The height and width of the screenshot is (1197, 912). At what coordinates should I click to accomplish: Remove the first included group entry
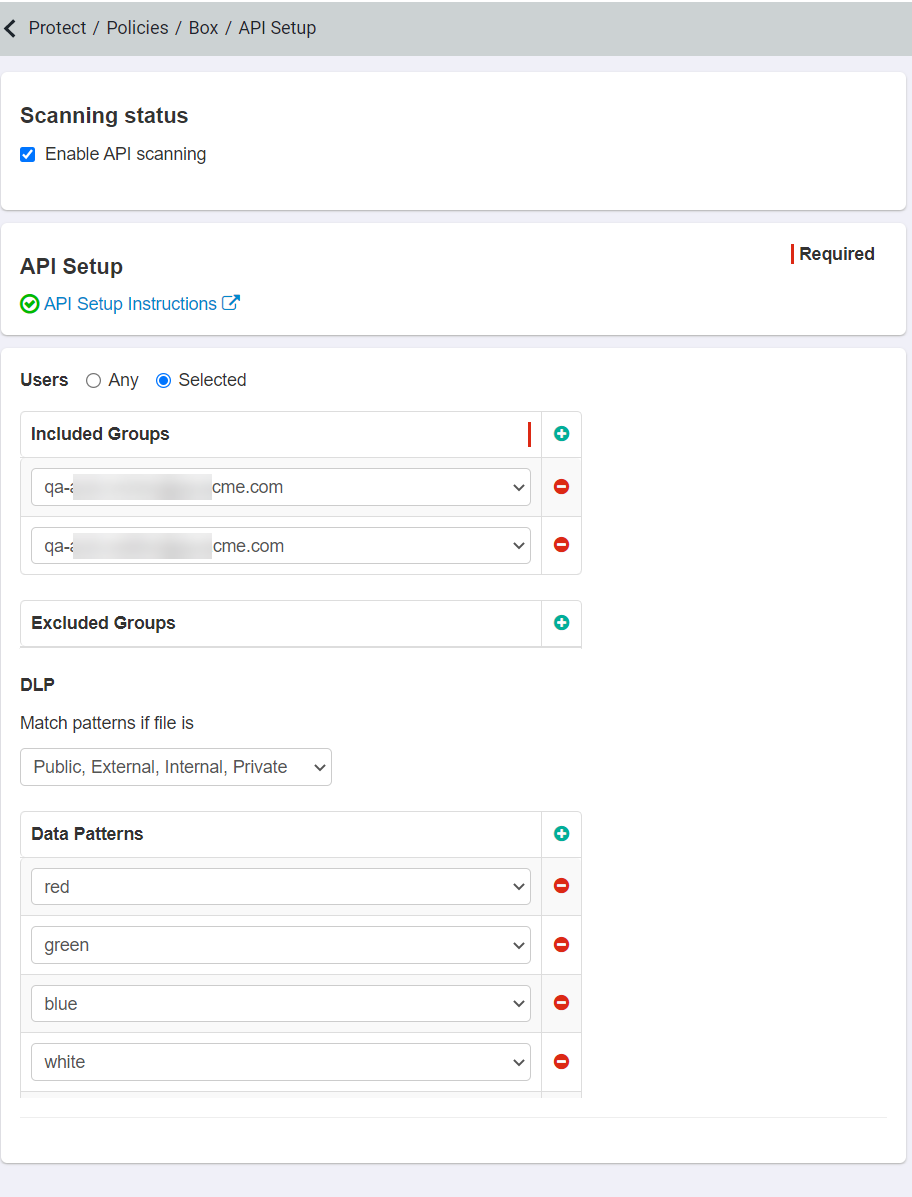coord(561,486)
